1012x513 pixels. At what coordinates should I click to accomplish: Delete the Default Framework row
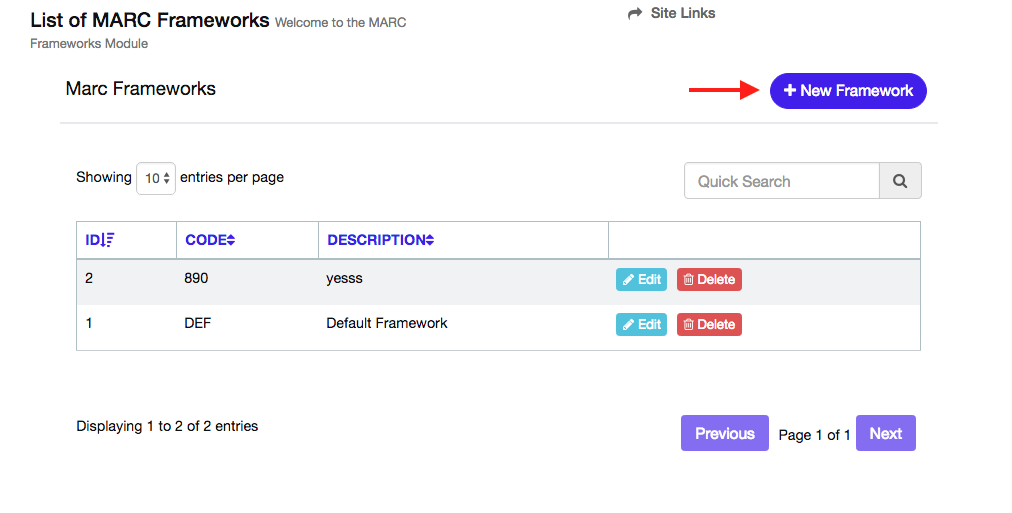[x=709, y=325]
